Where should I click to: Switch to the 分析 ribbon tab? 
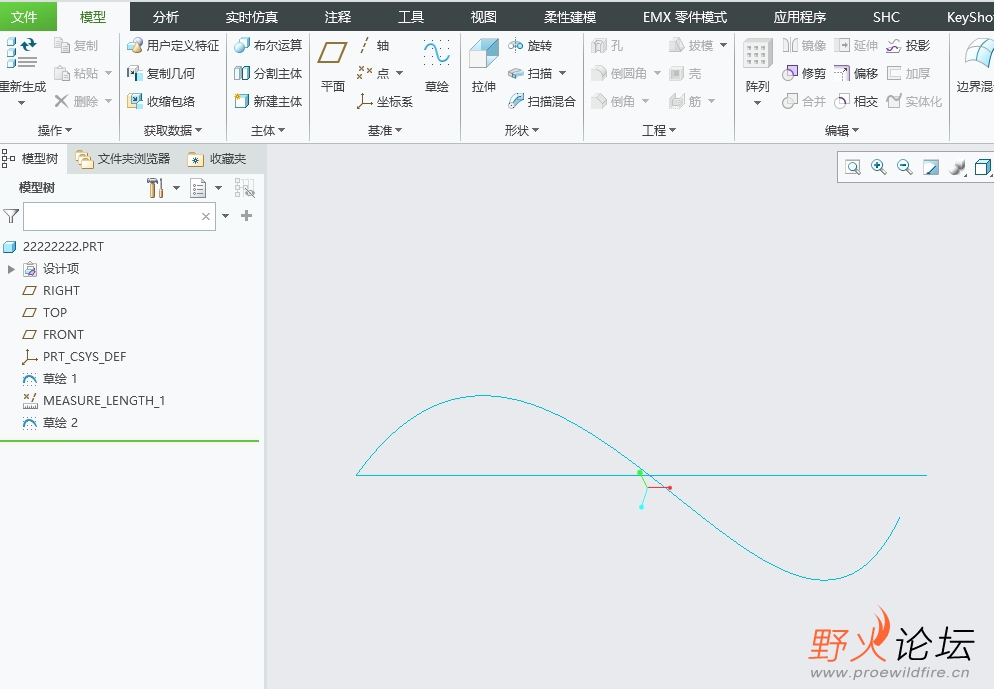pos(165,17)
